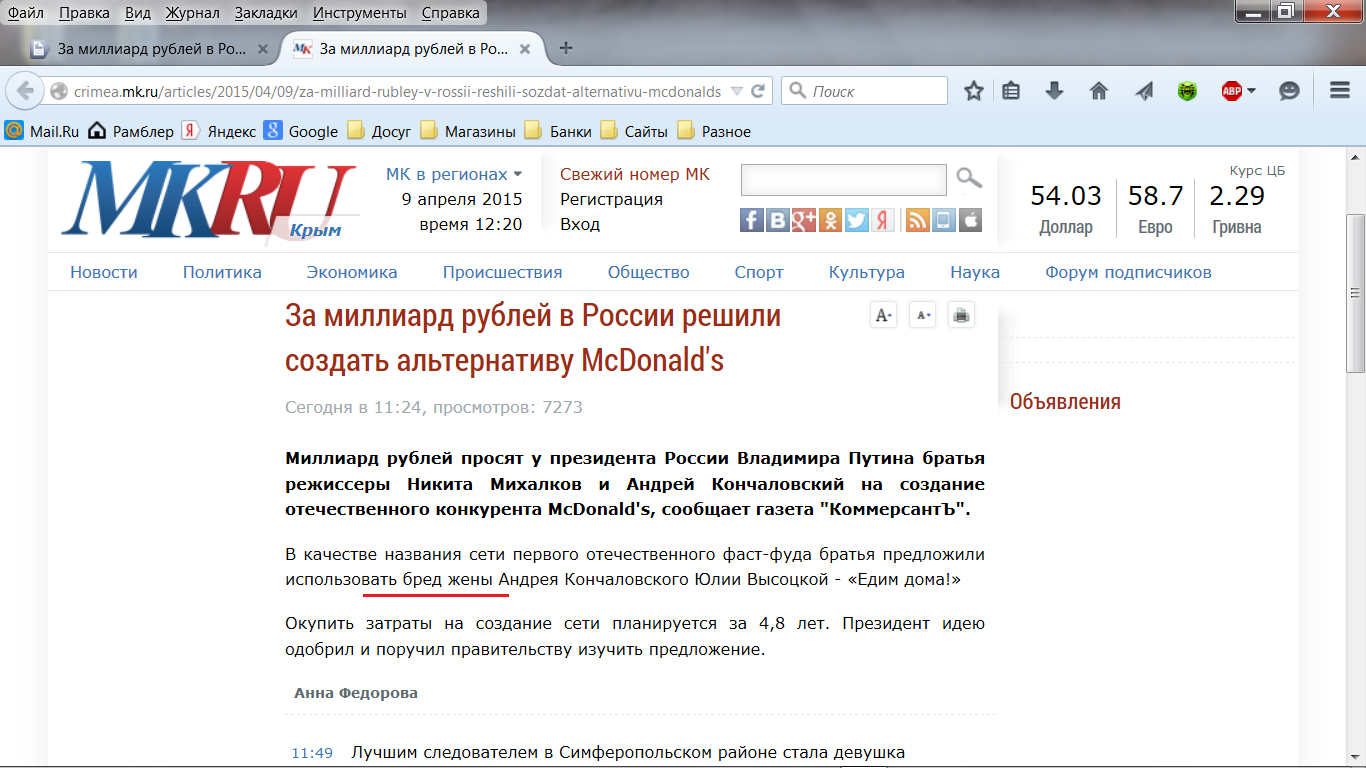Open the Файл menu
The height and width of the screenshot is (768, 1366).
tap(25, 13)
